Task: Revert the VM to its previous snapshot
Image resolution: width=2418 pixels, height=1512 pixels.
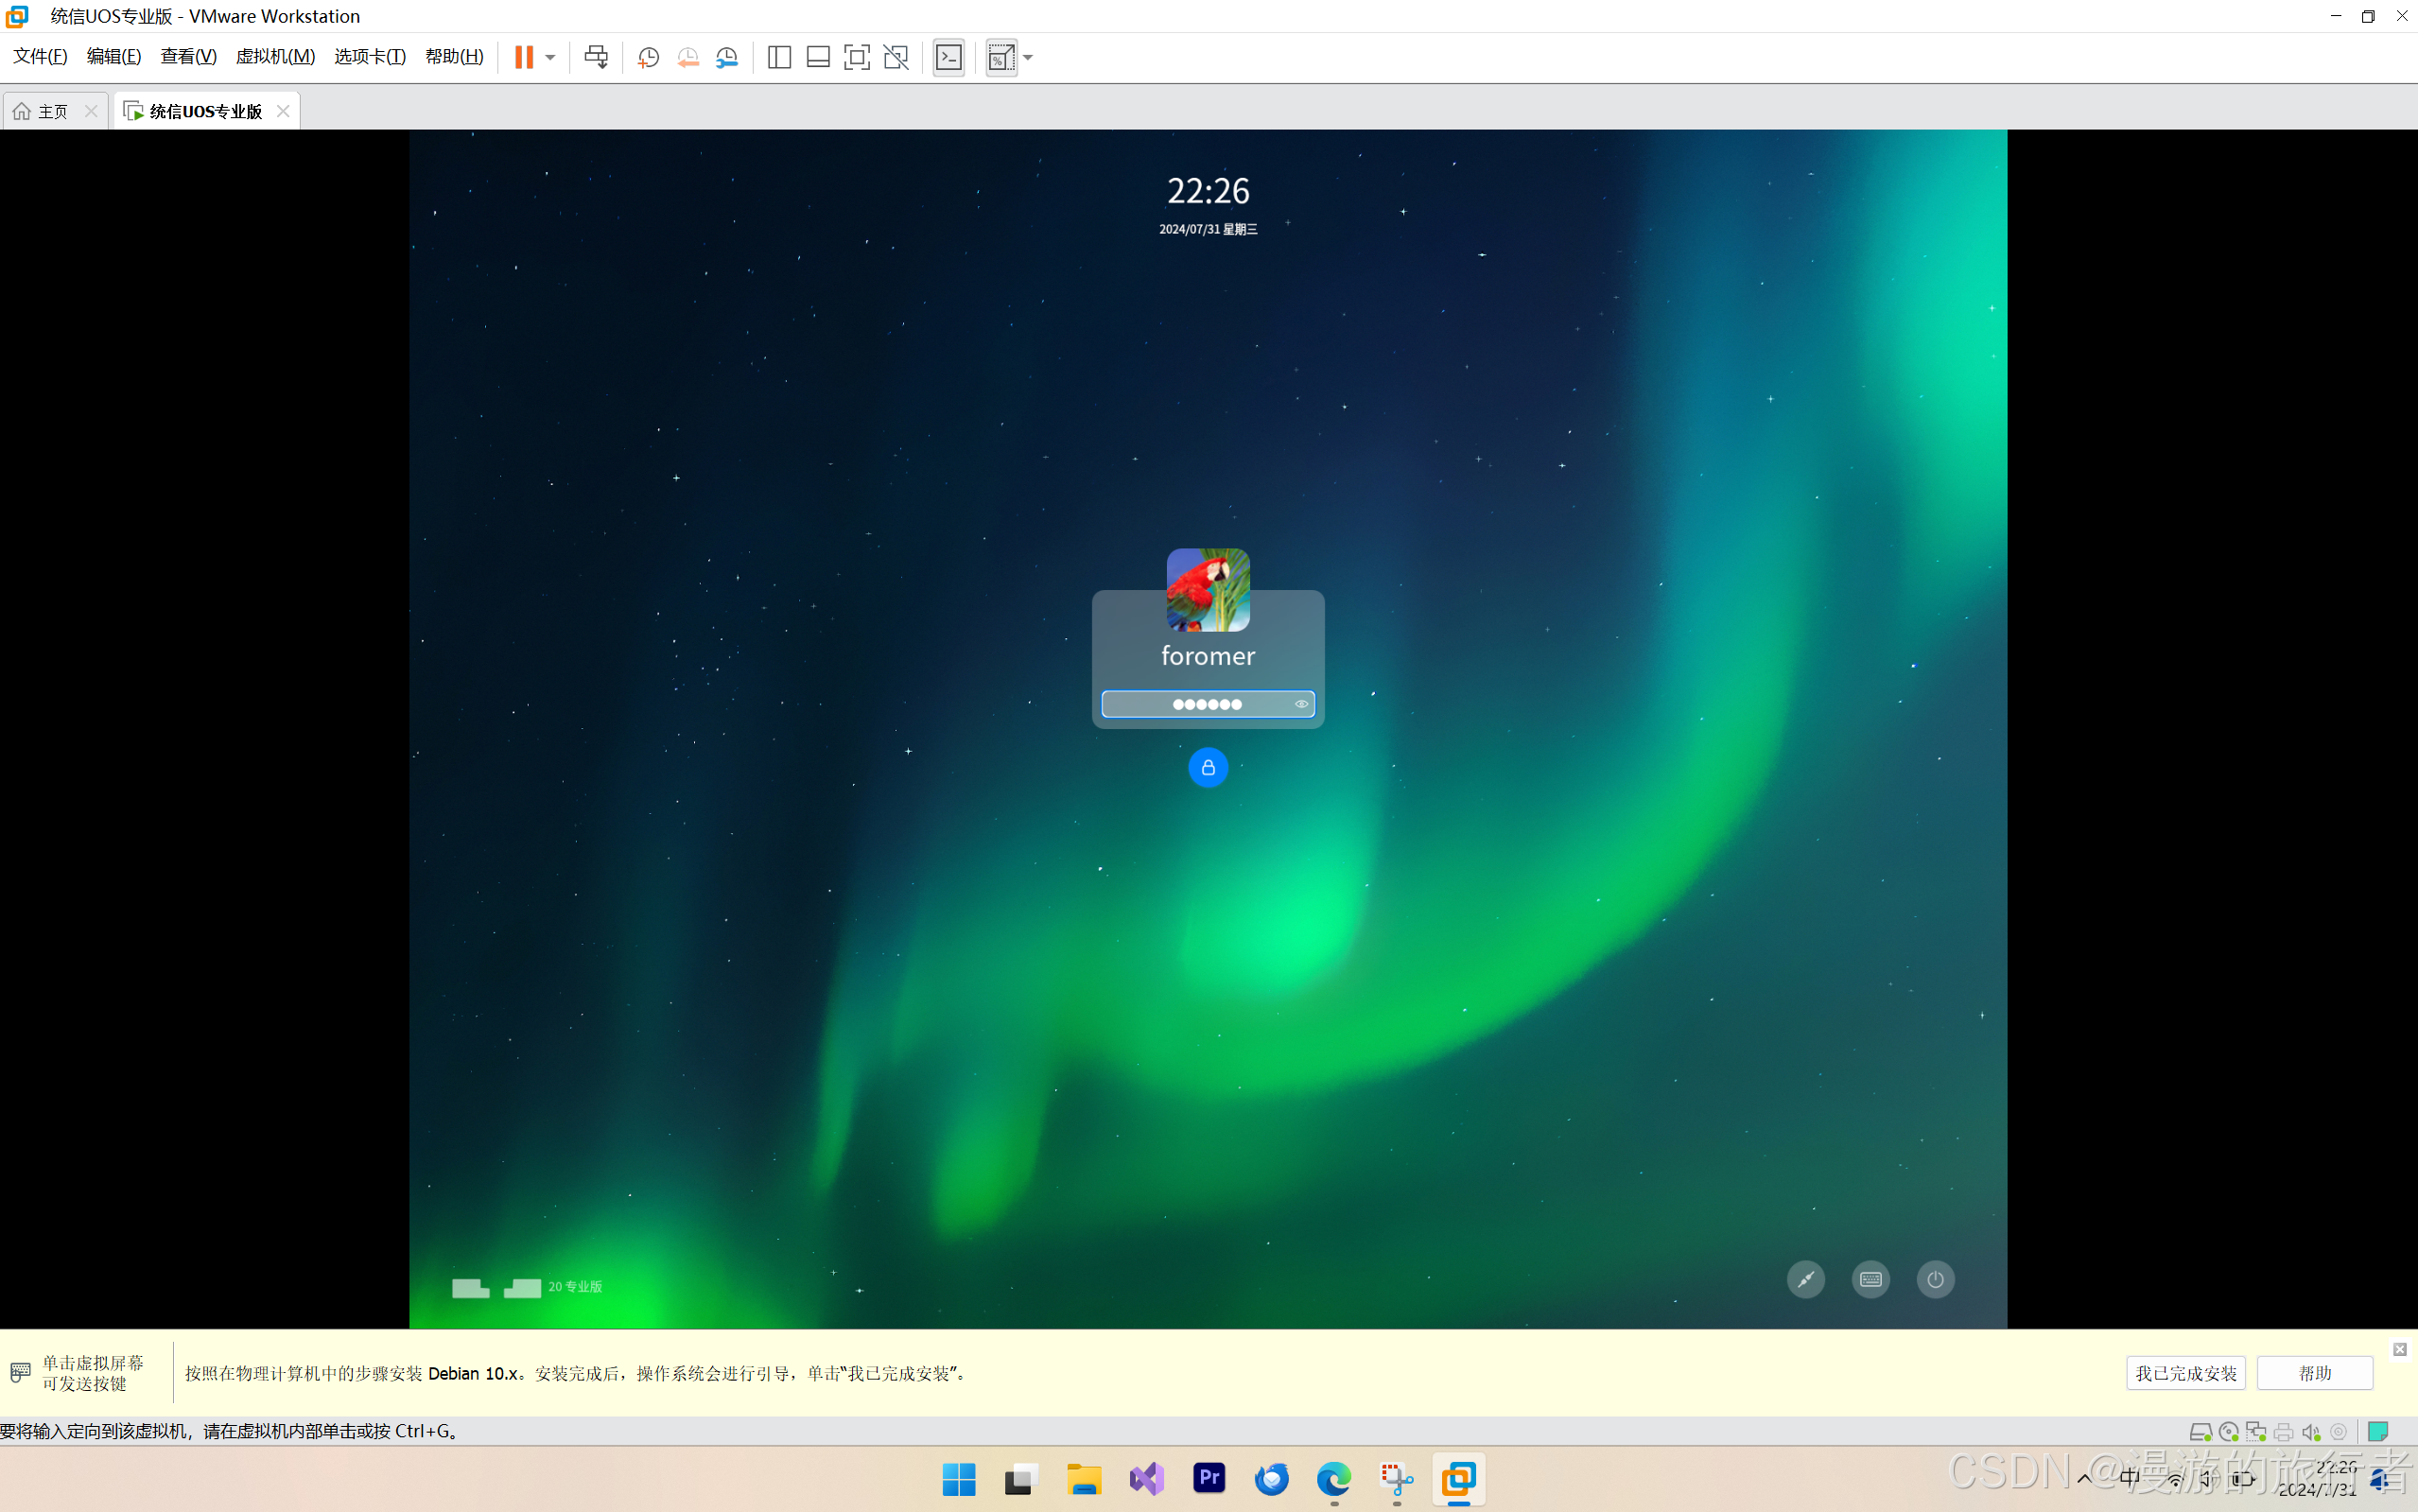Action: pyautogui.click(x=688, y=57)
